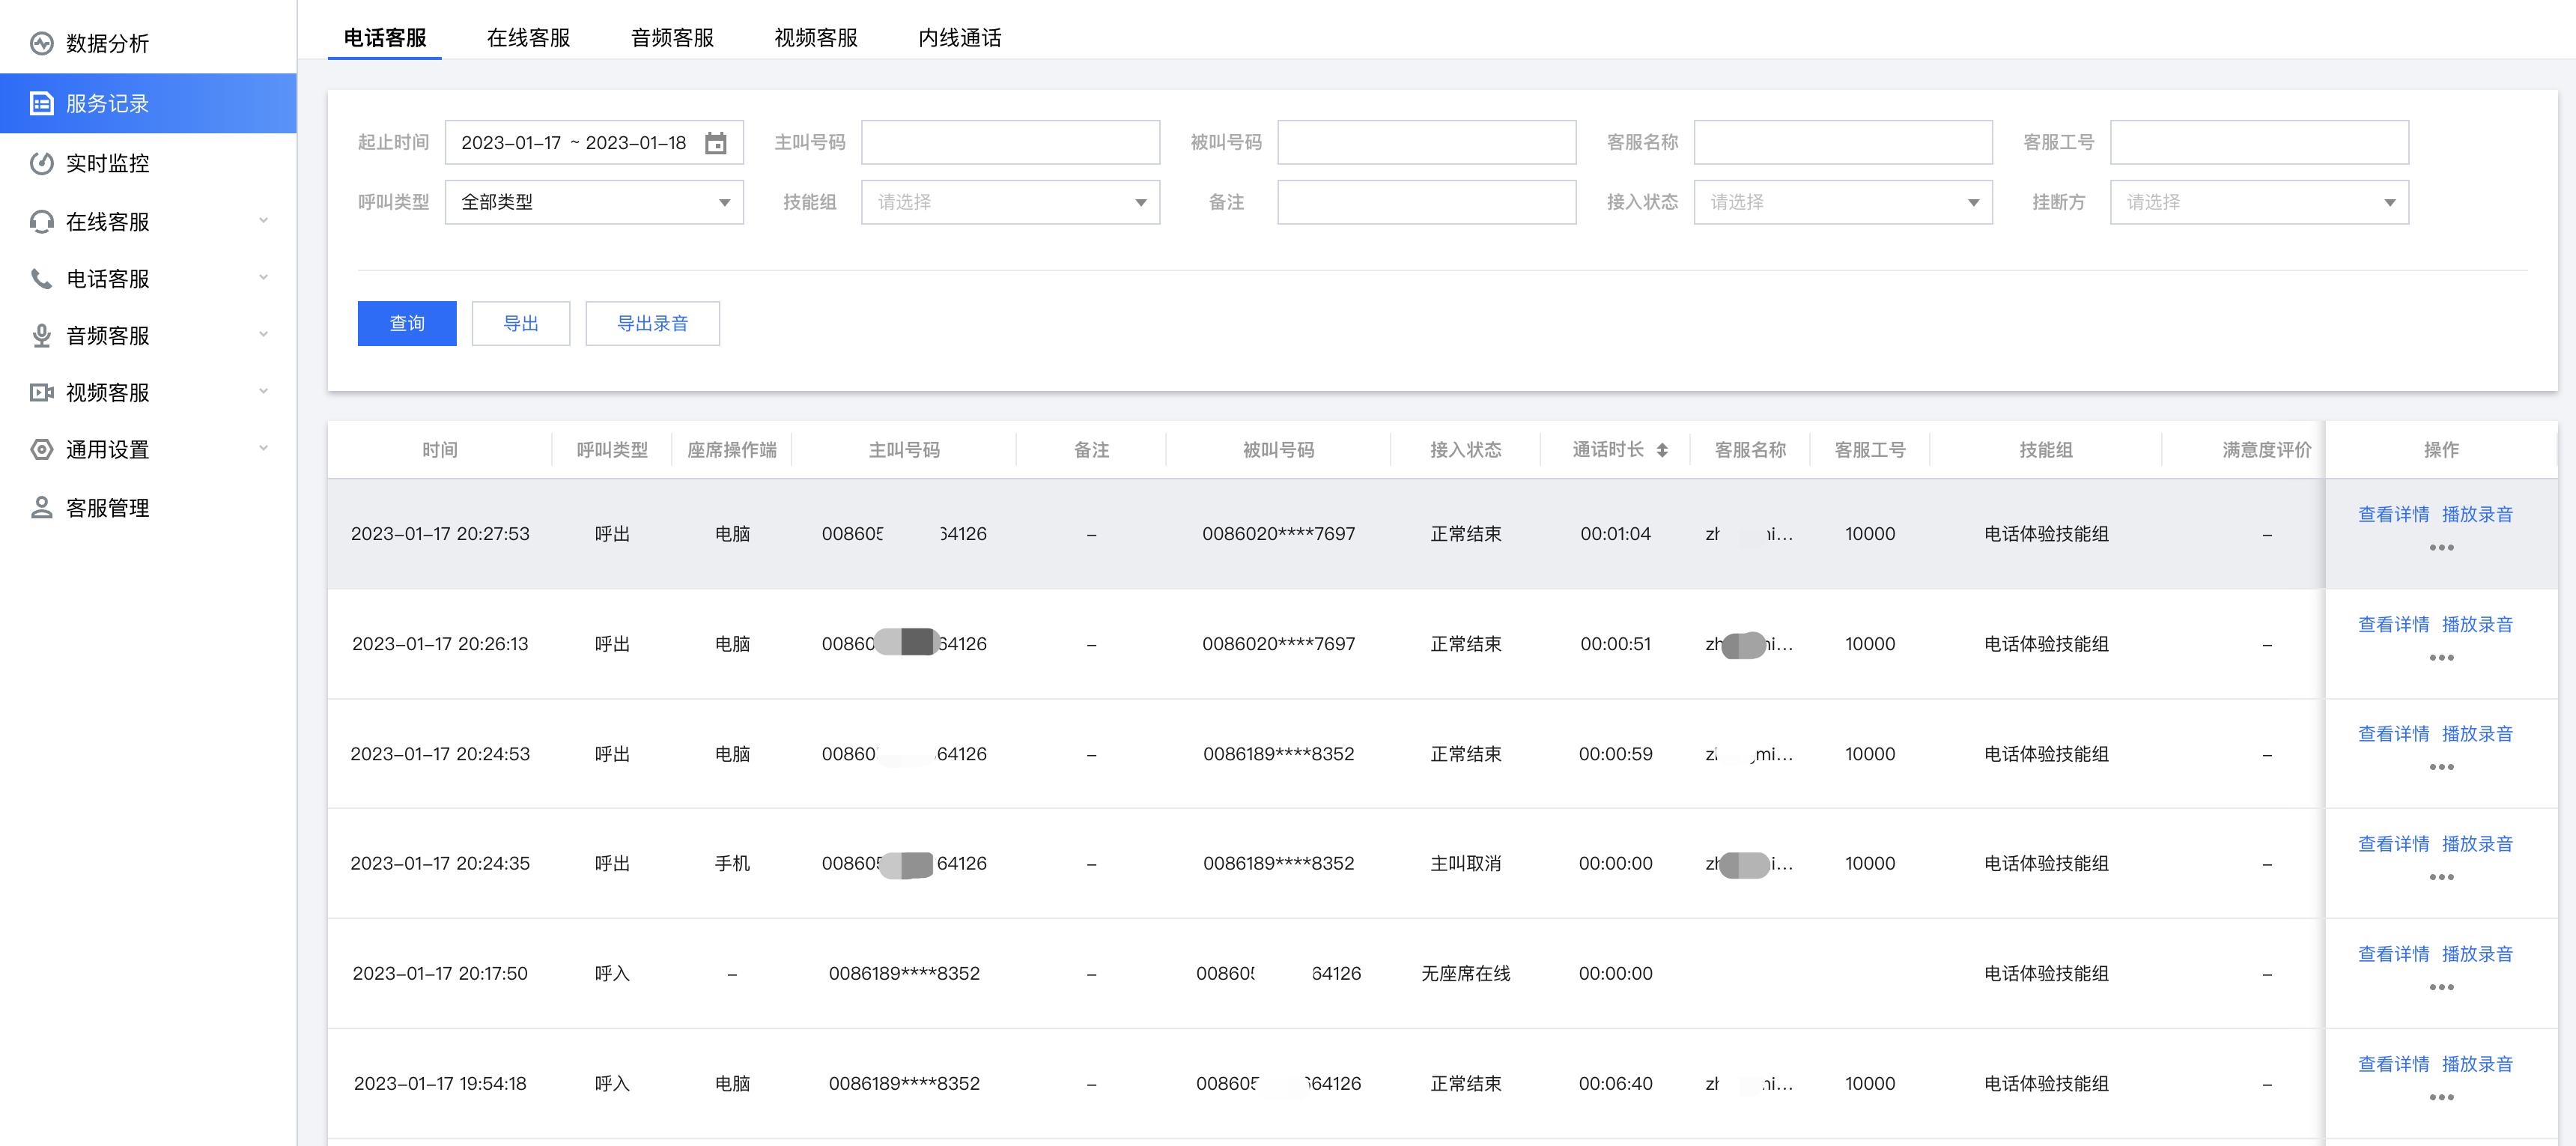The image size is (2576, 1146).
Task: Click the 主叫号码 input field
Action: tap(1010, 143)
